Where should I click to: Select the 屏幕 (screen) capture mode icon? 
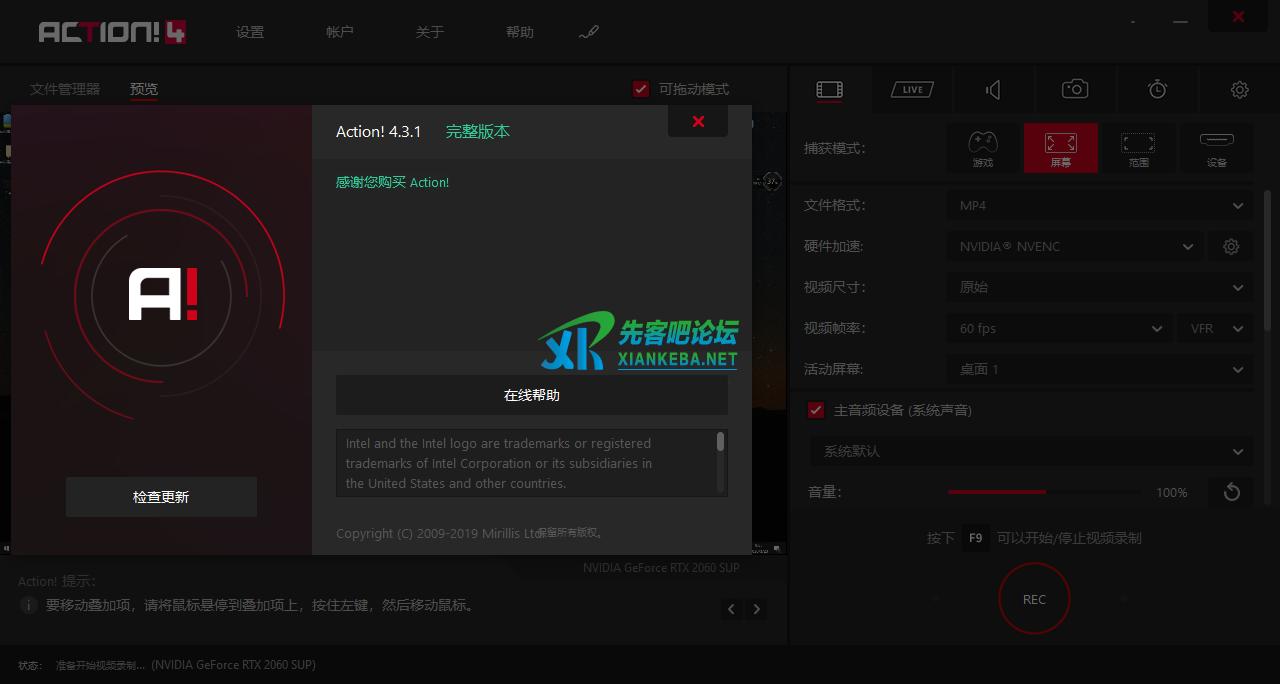[x=1060, y=147]
